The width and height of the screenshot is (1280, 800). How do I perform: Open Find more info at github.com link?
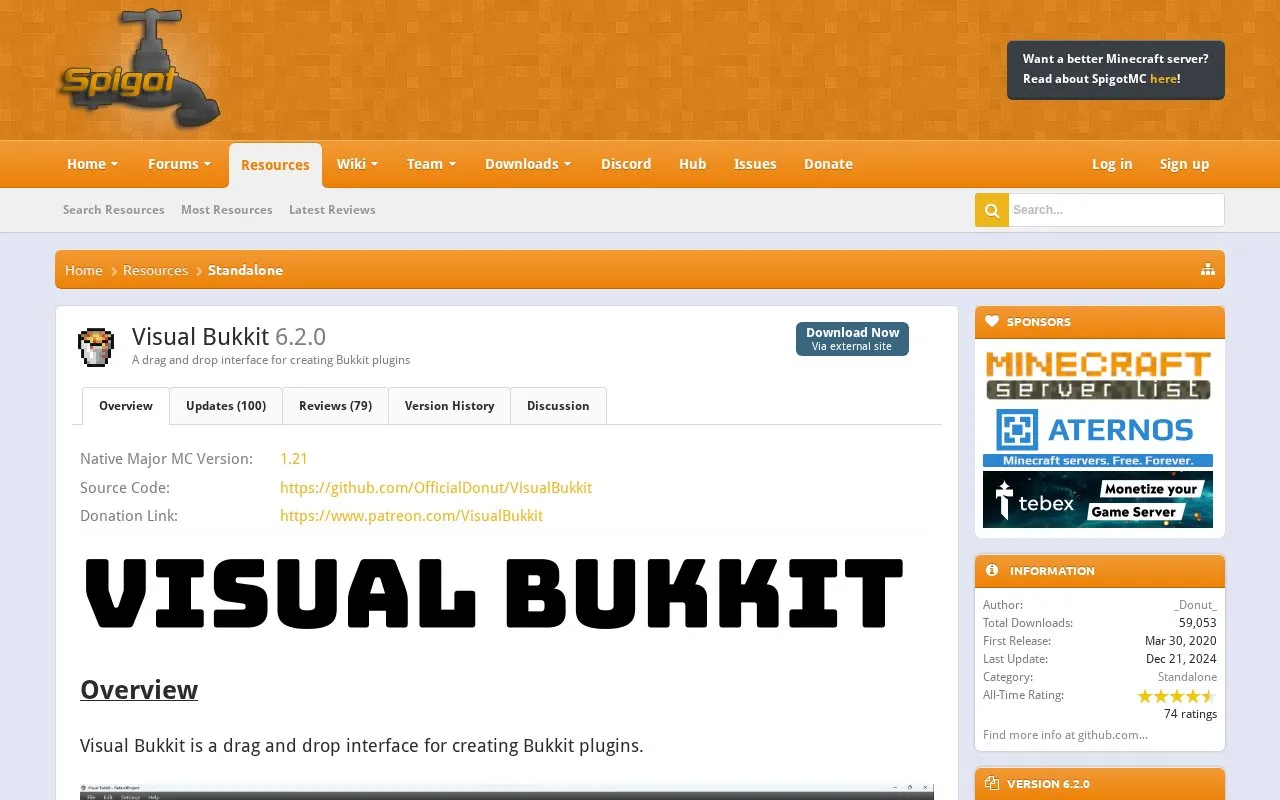point(1065,735)
